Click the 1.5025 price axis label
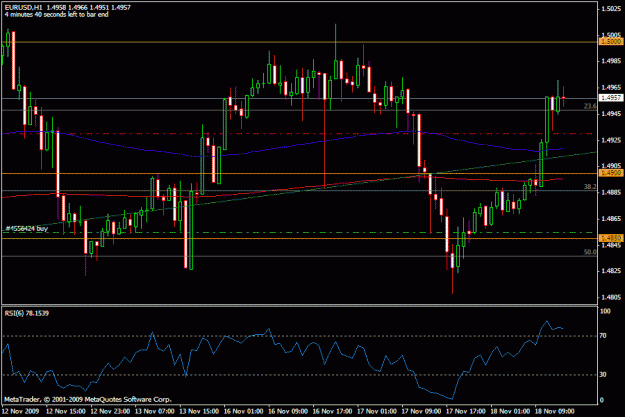 [x=611, y=8]
